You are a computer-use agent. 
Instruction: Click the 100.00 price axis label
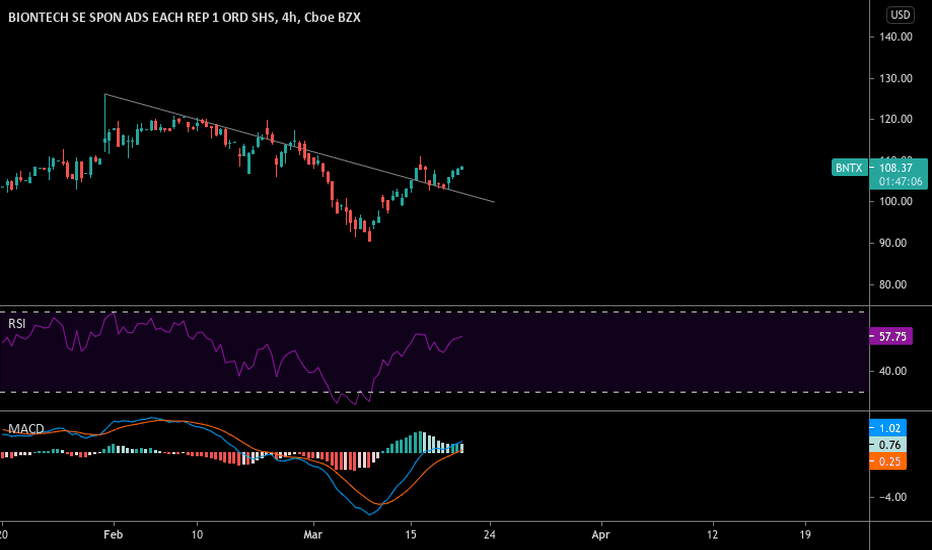[896, 202]
